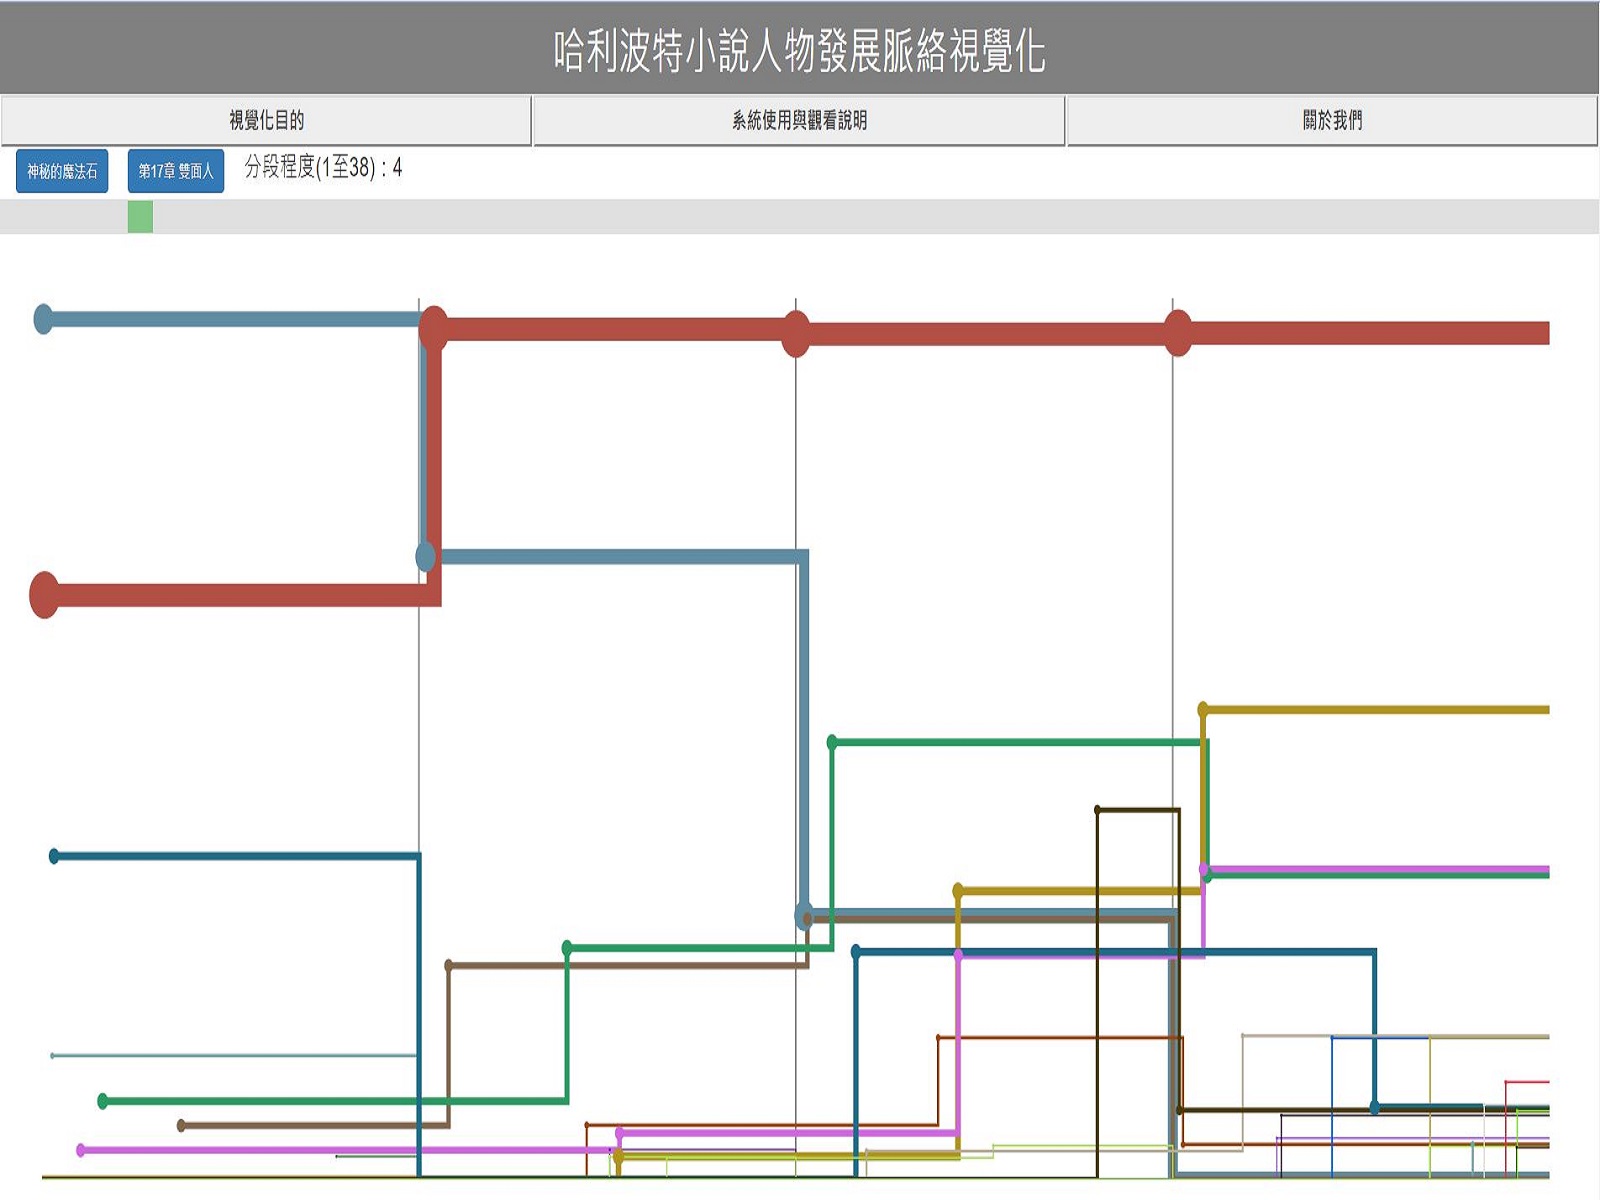Viewport: 1600px width, 1200px height.
Task: Select the magenta start node at bottom left
Action: tap(81, 1150)
